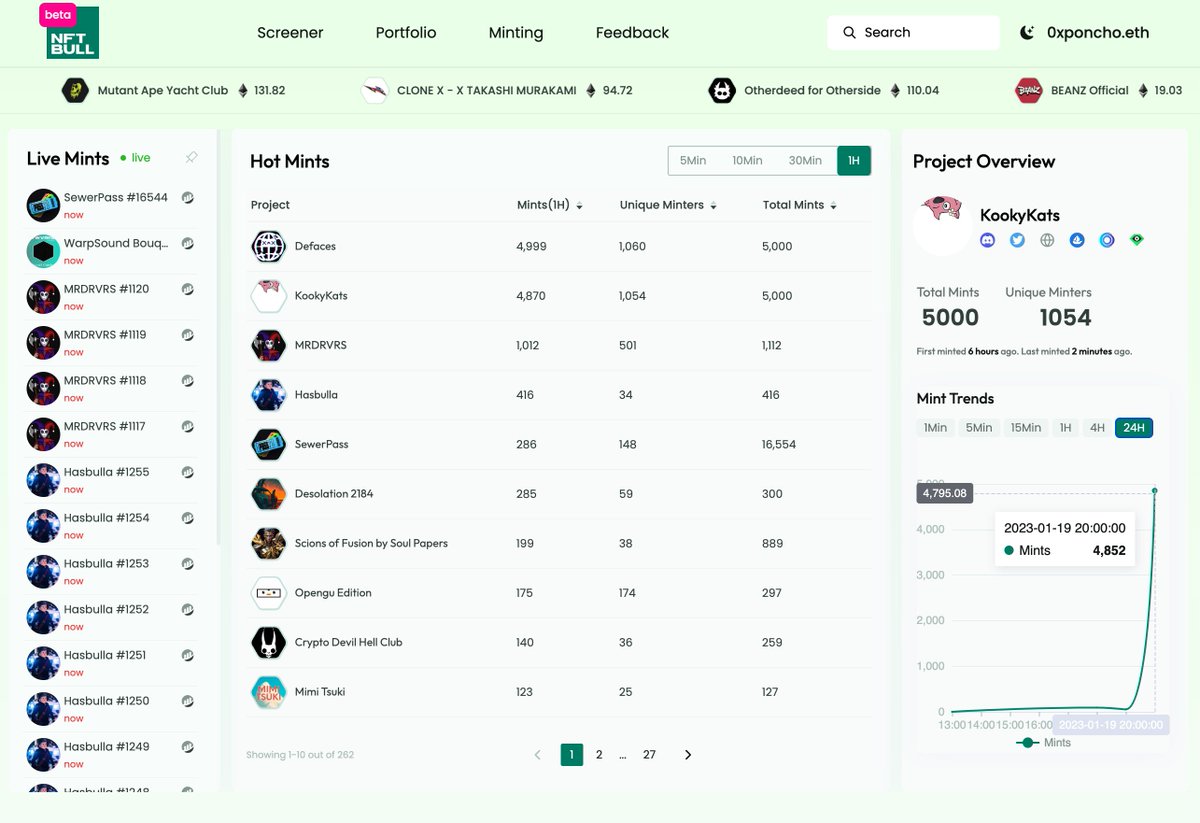1200x823 pixels.
Task: Click inside the Search field
Action: click(x=913, y=32)
